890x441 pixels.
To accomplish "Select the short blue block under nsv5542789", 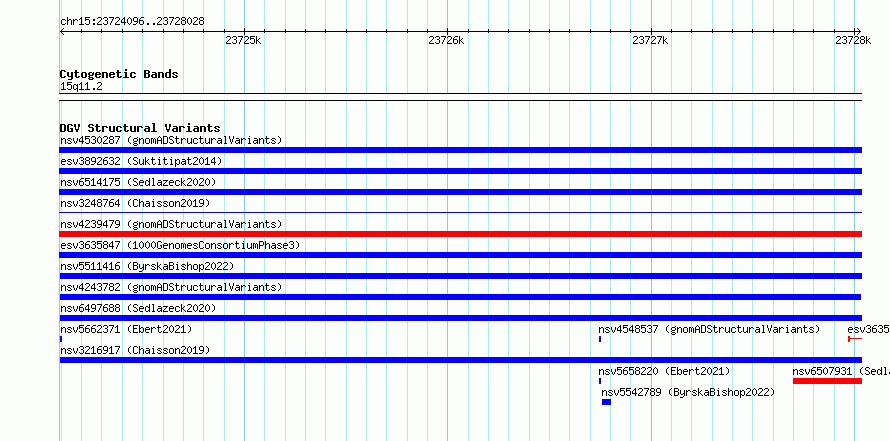I will [607, 402].
